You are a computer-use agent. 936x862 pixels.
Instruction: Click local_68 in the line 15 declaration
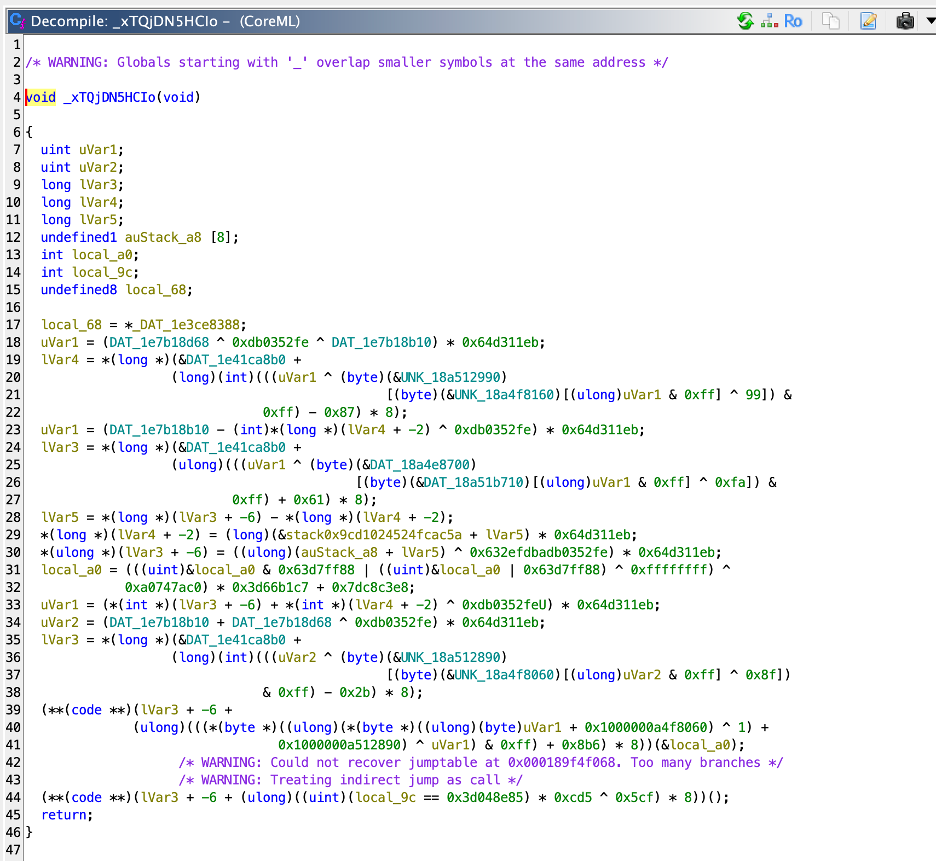click(158, 290)
